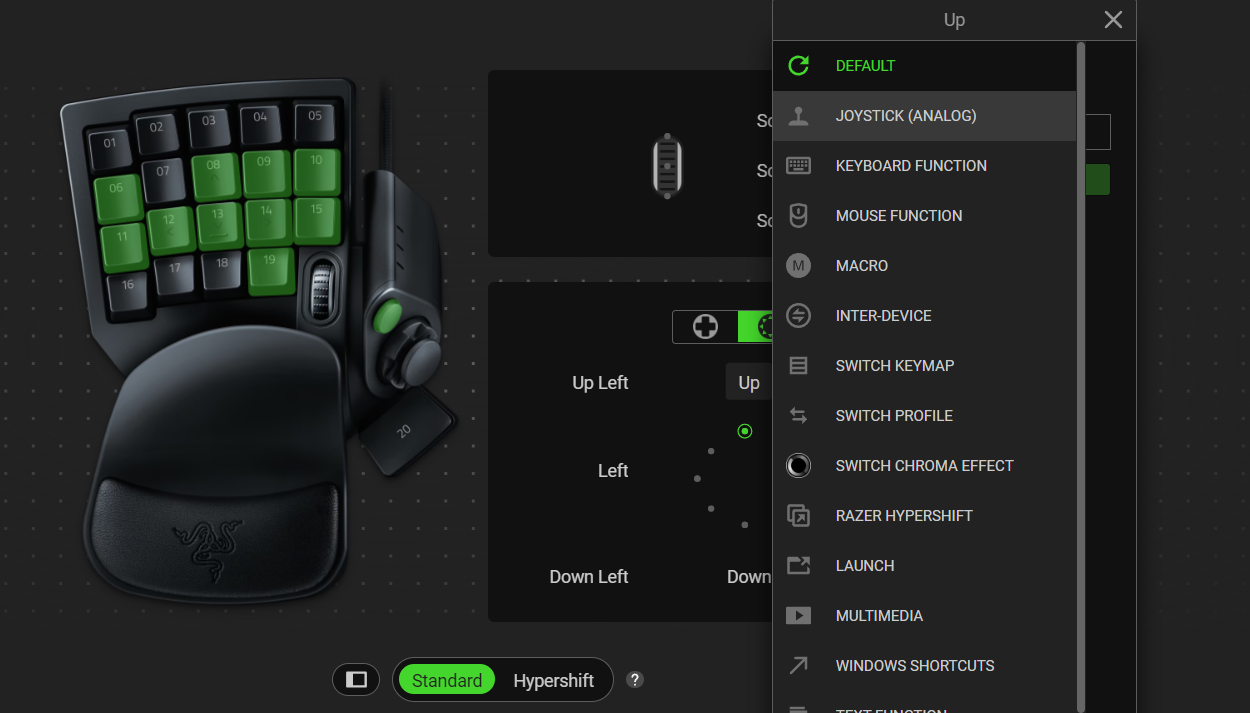
Task: Select the Up Left direction dot
Action: 711,451
